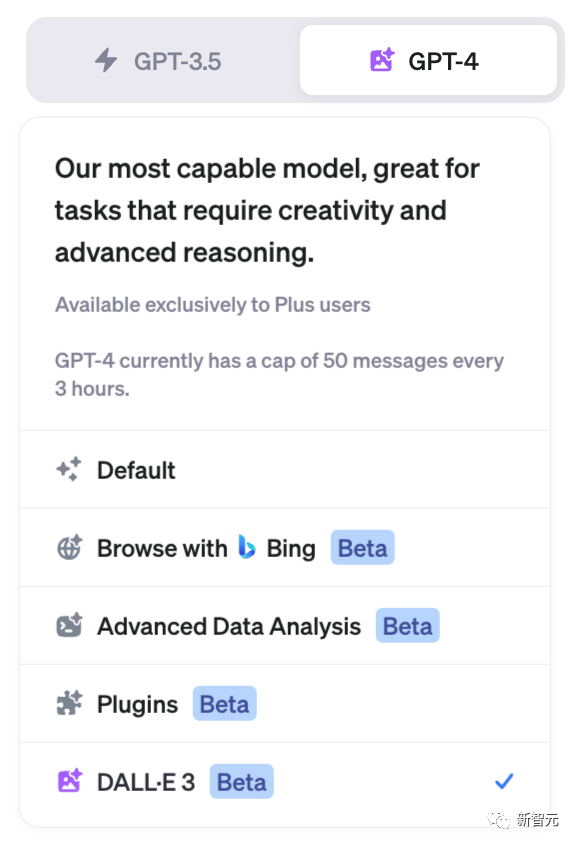The width and height of the screenshot is (577, 845).
Task: Choose the Default GPT-4 mode
Action: coord(284,469)
